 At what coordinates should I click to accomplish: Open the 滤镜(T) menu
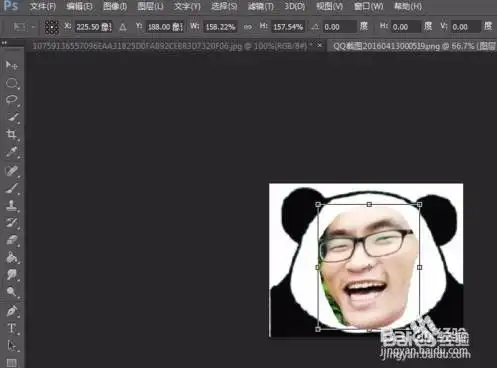(260, 6)
